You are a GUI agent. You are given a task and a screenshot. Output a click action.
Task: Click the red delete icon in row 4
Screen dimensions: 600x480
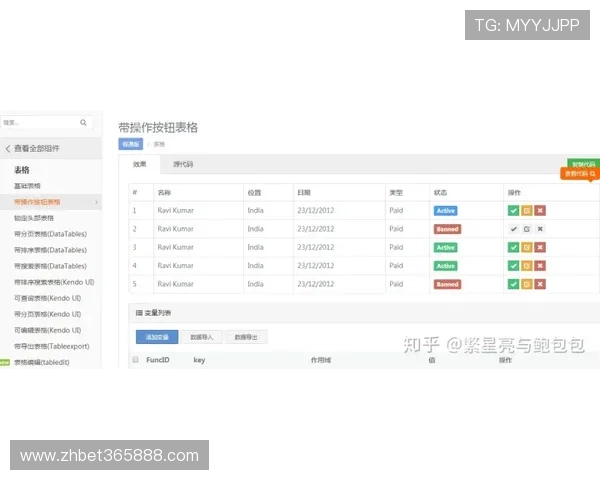tap(540, 266)
